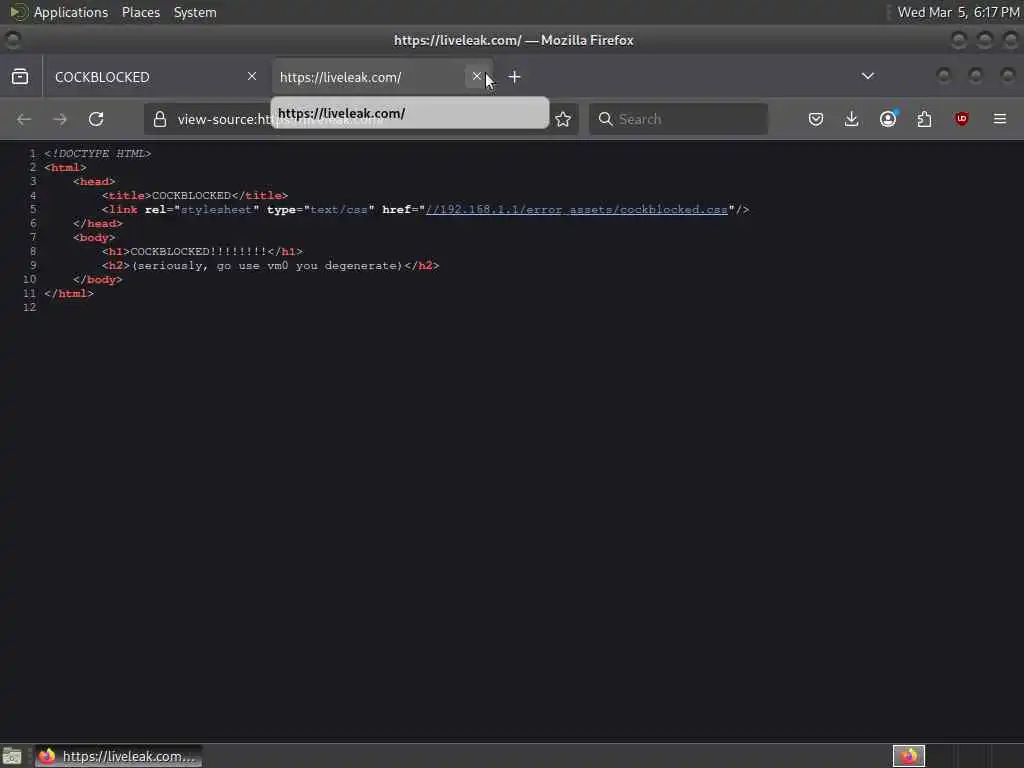This screenshot has width=1024, height=768.
Task: Click the padlock site info icon
Action: coord(160,120)
